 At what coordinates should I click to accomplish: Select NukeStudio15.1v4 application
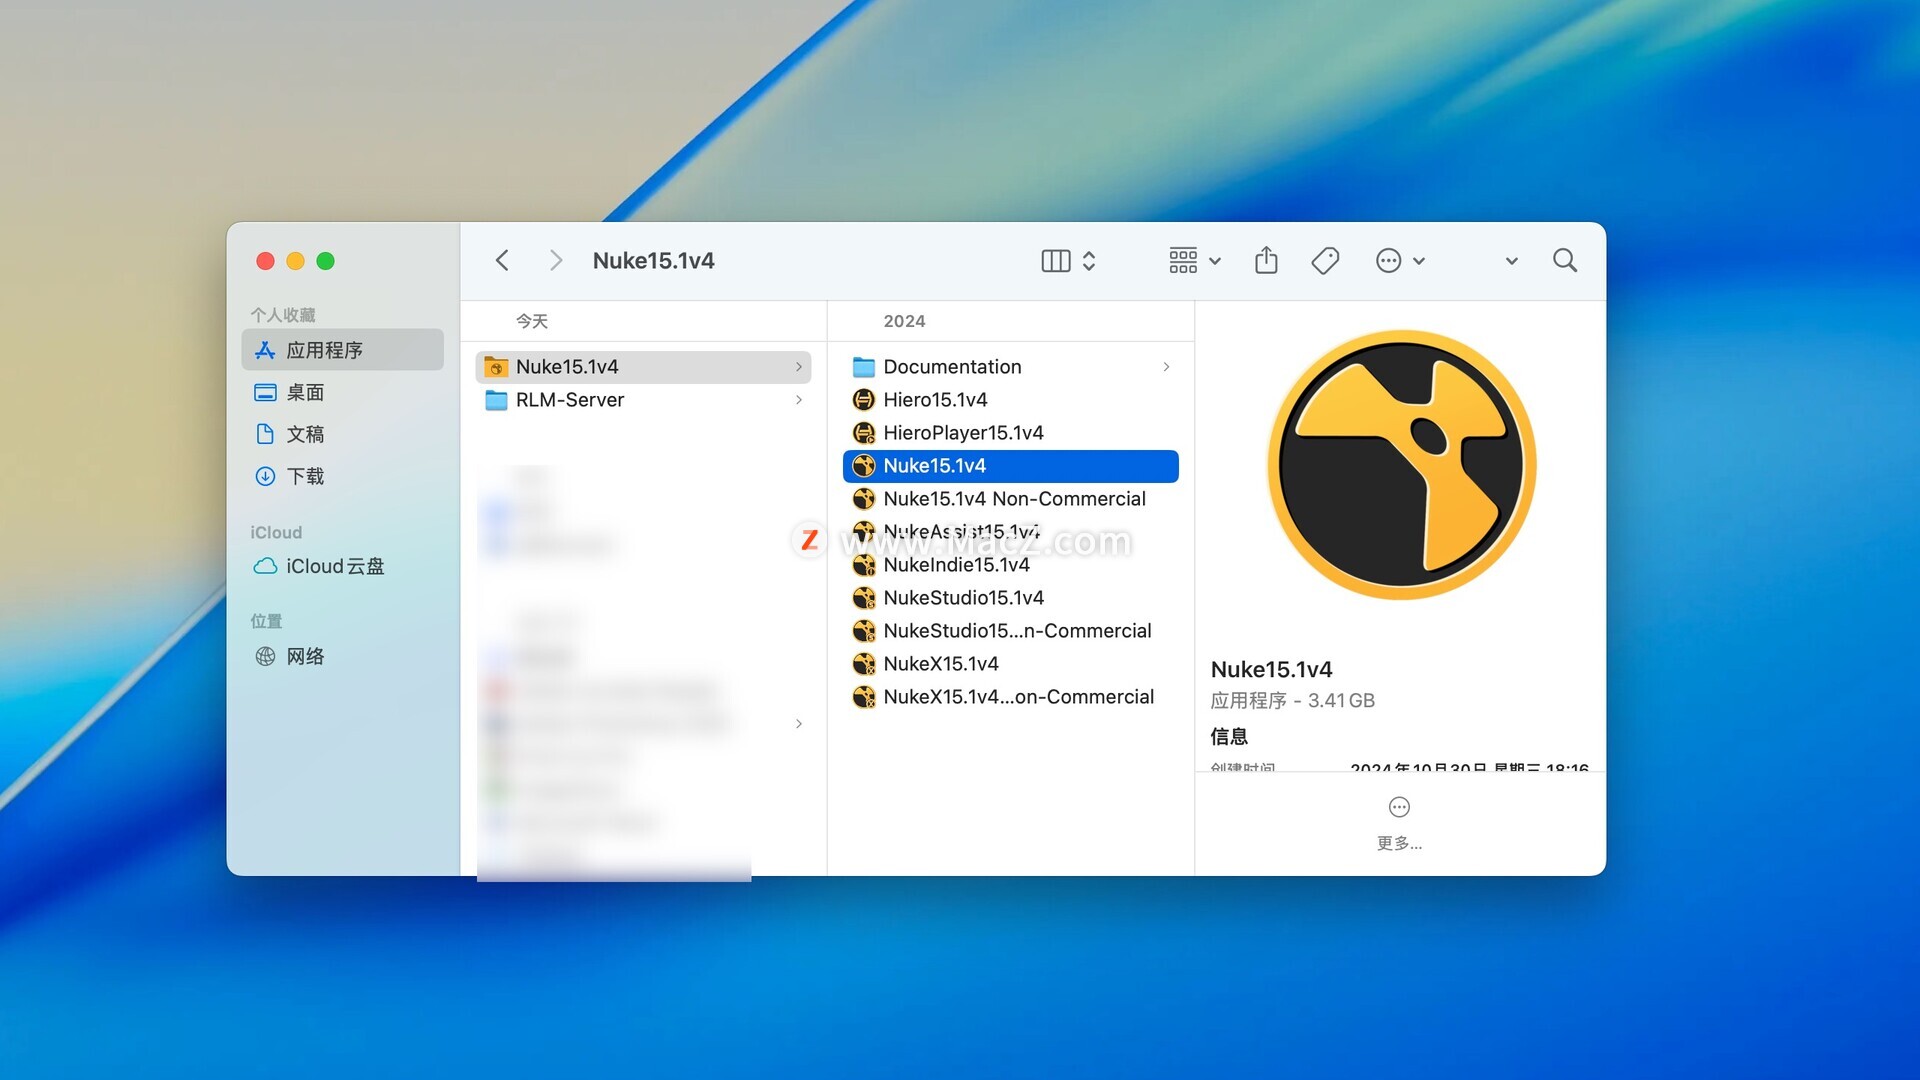click(1010, 598)
